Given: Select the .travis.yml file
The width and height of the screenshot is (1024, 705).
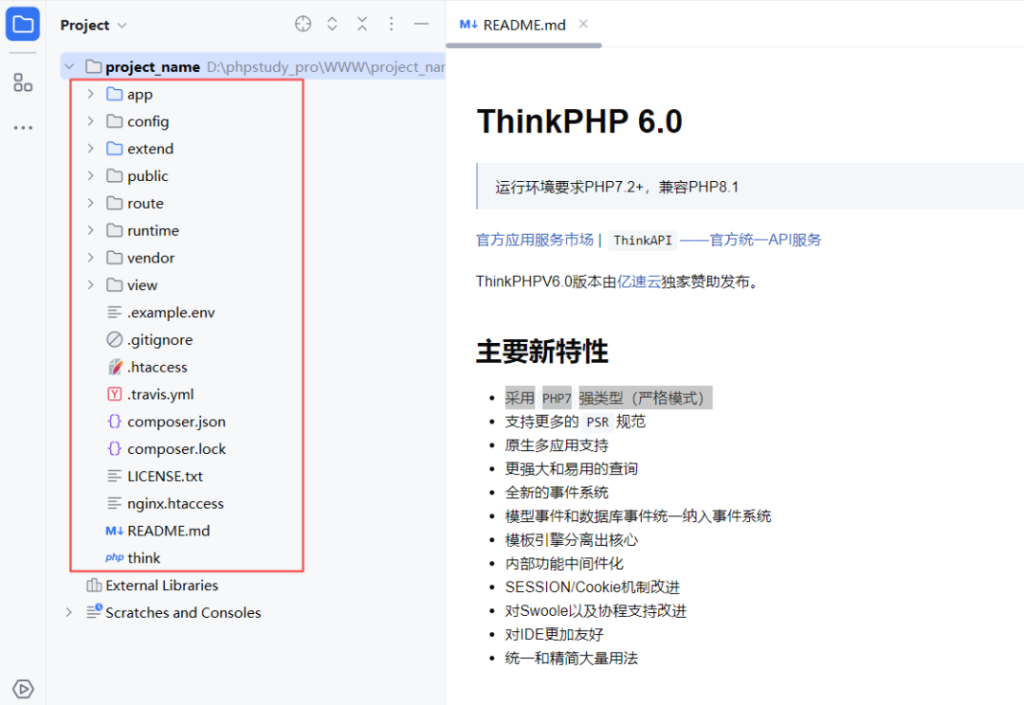Looking at the screenshot, I should pyautogui.click(x=160, y=394).
